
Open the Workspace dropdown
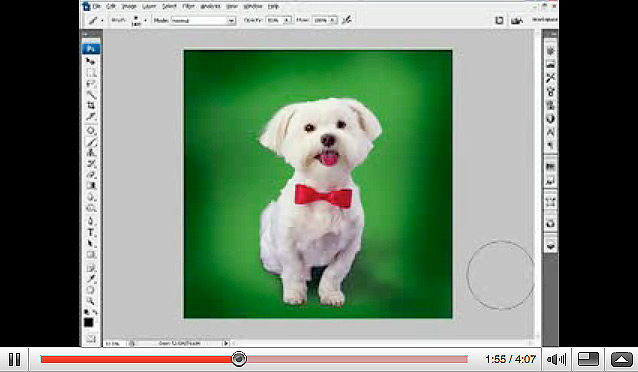[545, 20]
